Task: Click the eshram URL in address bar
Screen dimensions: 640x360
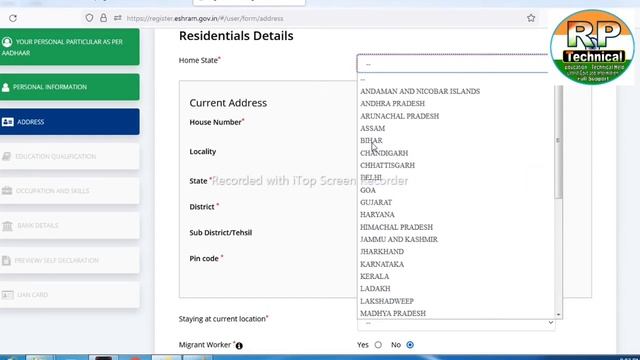Action: tap(205, 18)
